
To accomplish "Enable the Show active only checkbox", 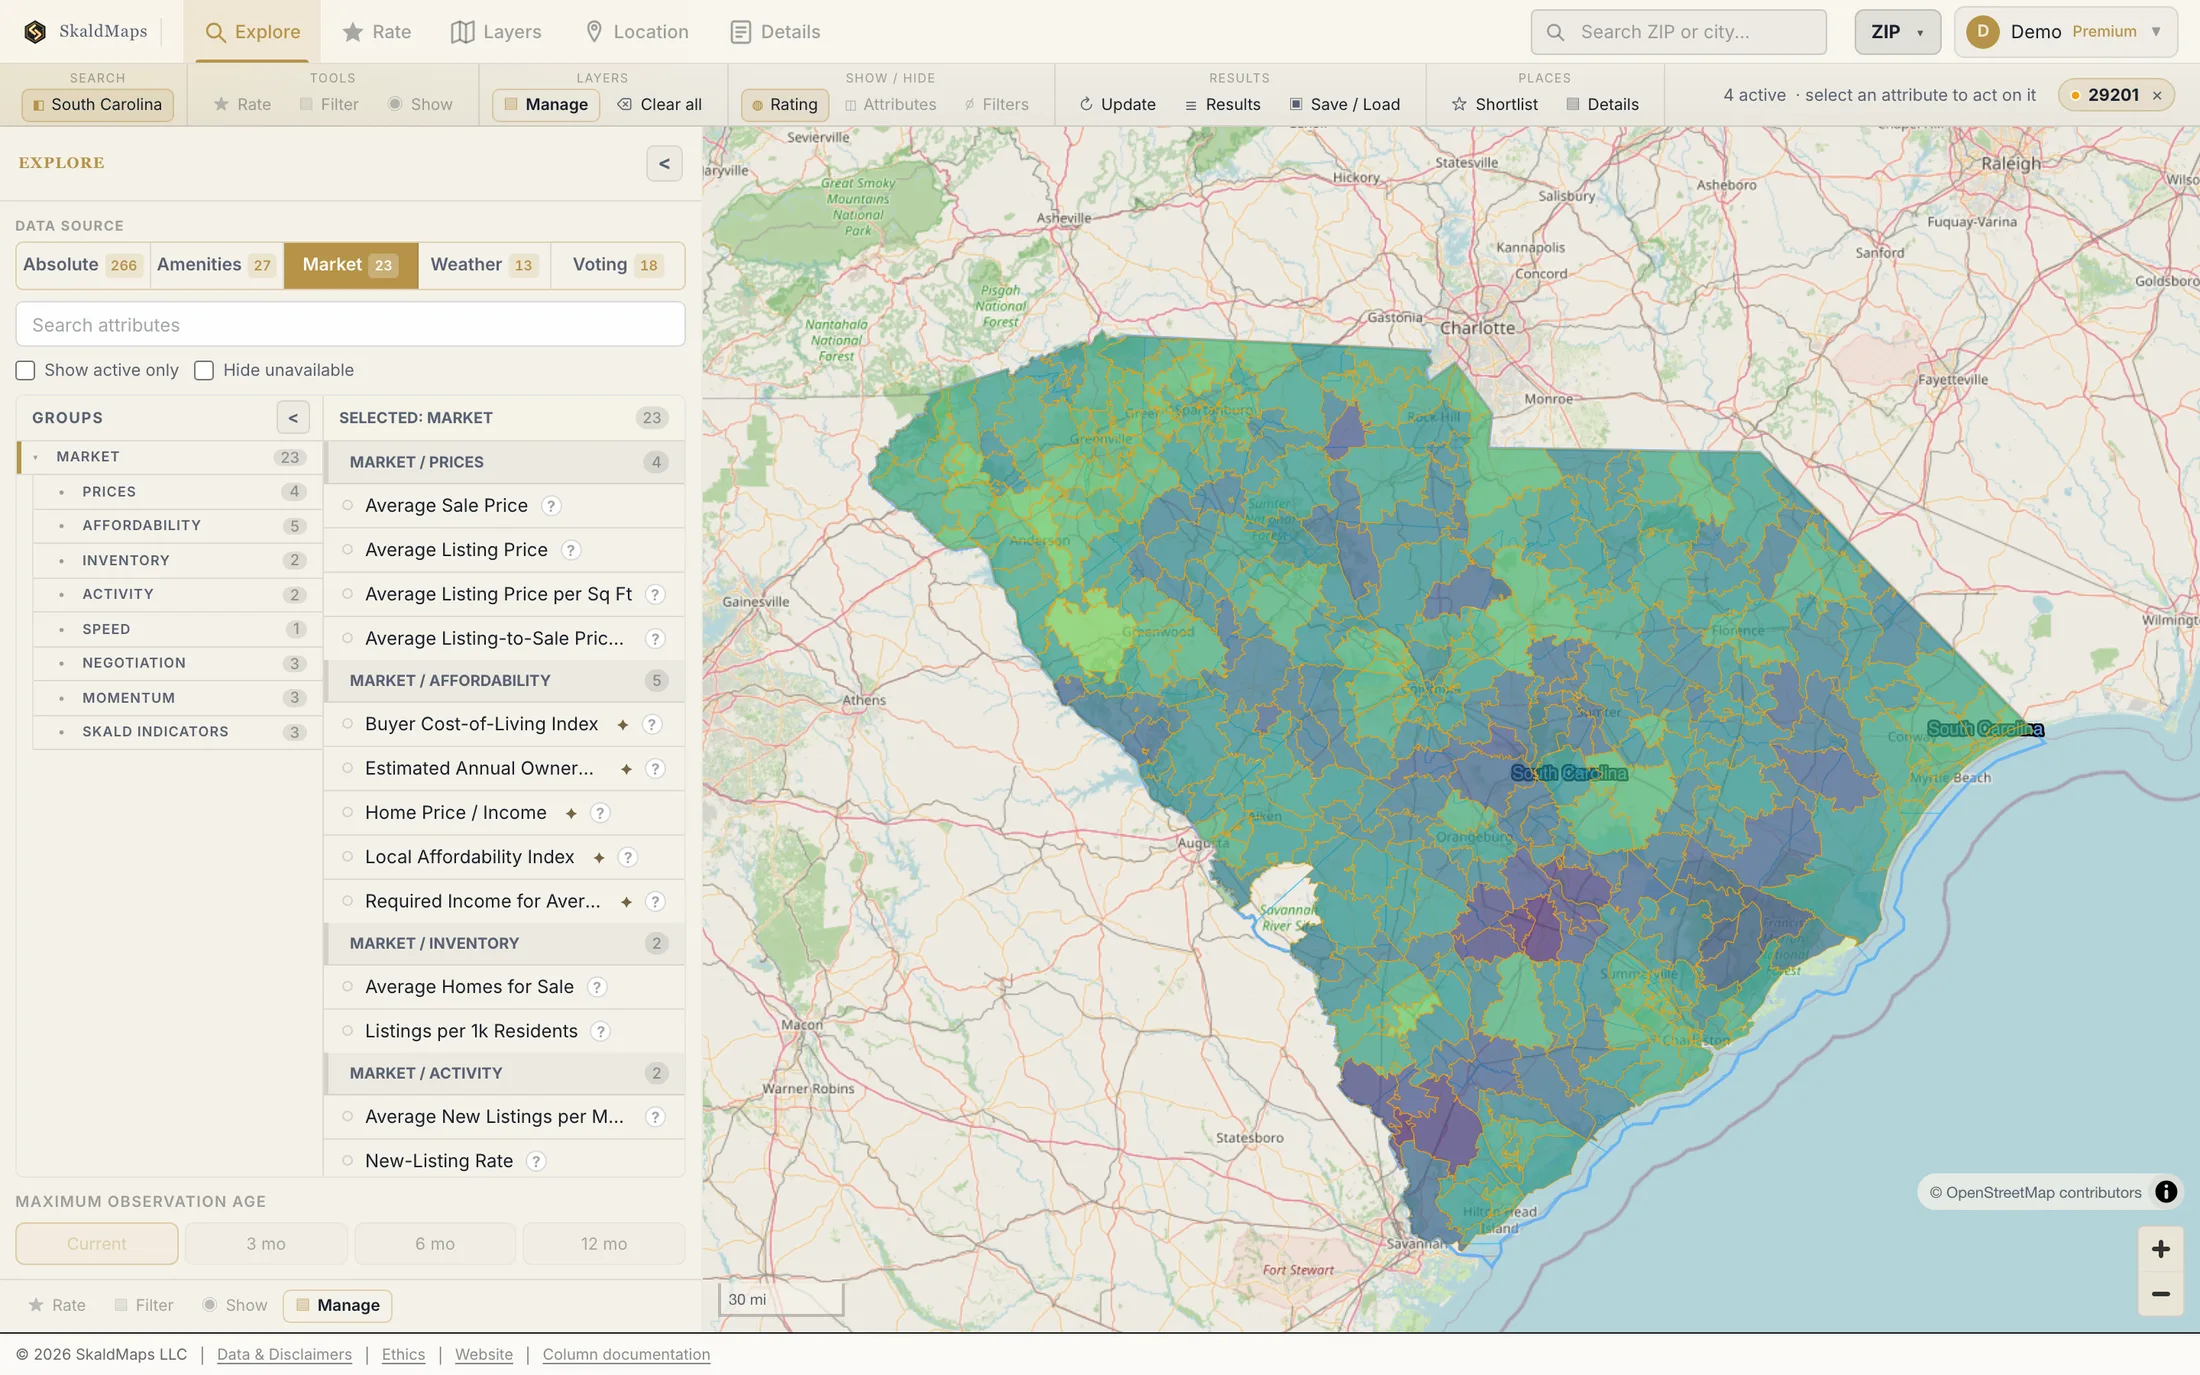I will coord(26,370).
